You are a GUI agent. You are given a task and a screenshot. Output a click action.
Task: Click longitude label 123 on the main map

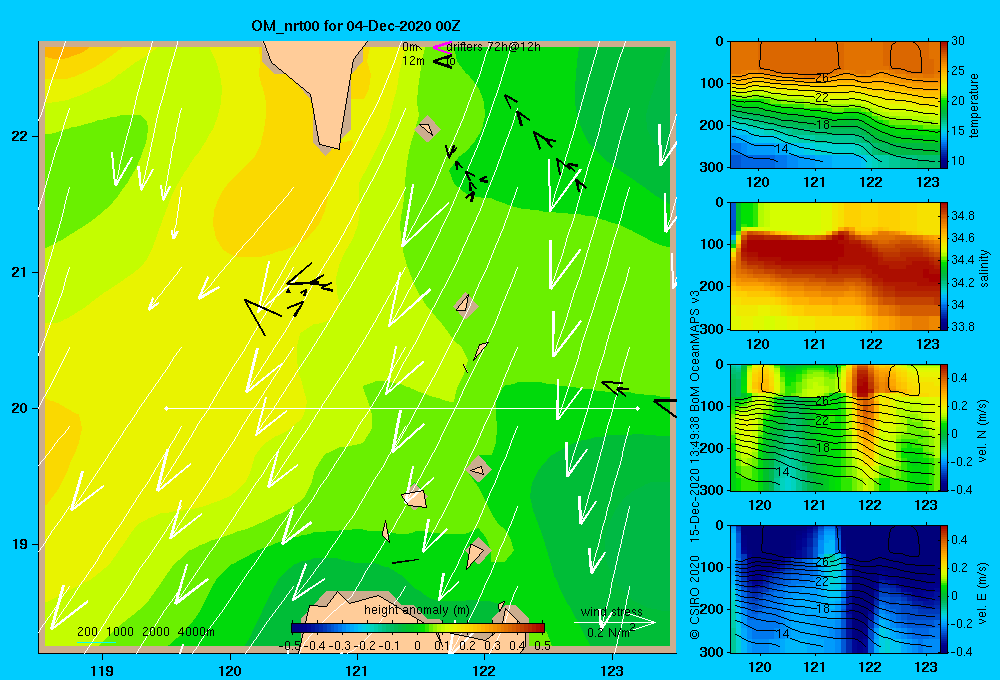click(x=612, y=670)
